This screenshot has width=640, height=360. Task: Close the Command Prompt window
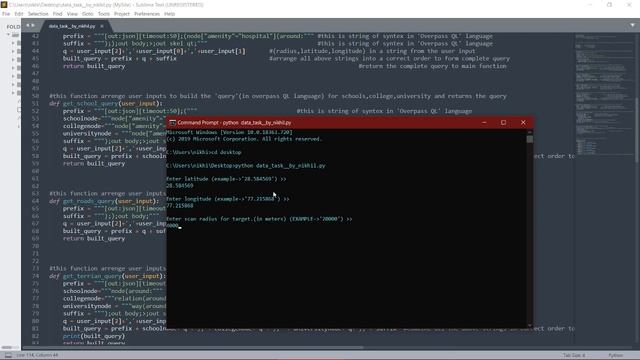523,122
